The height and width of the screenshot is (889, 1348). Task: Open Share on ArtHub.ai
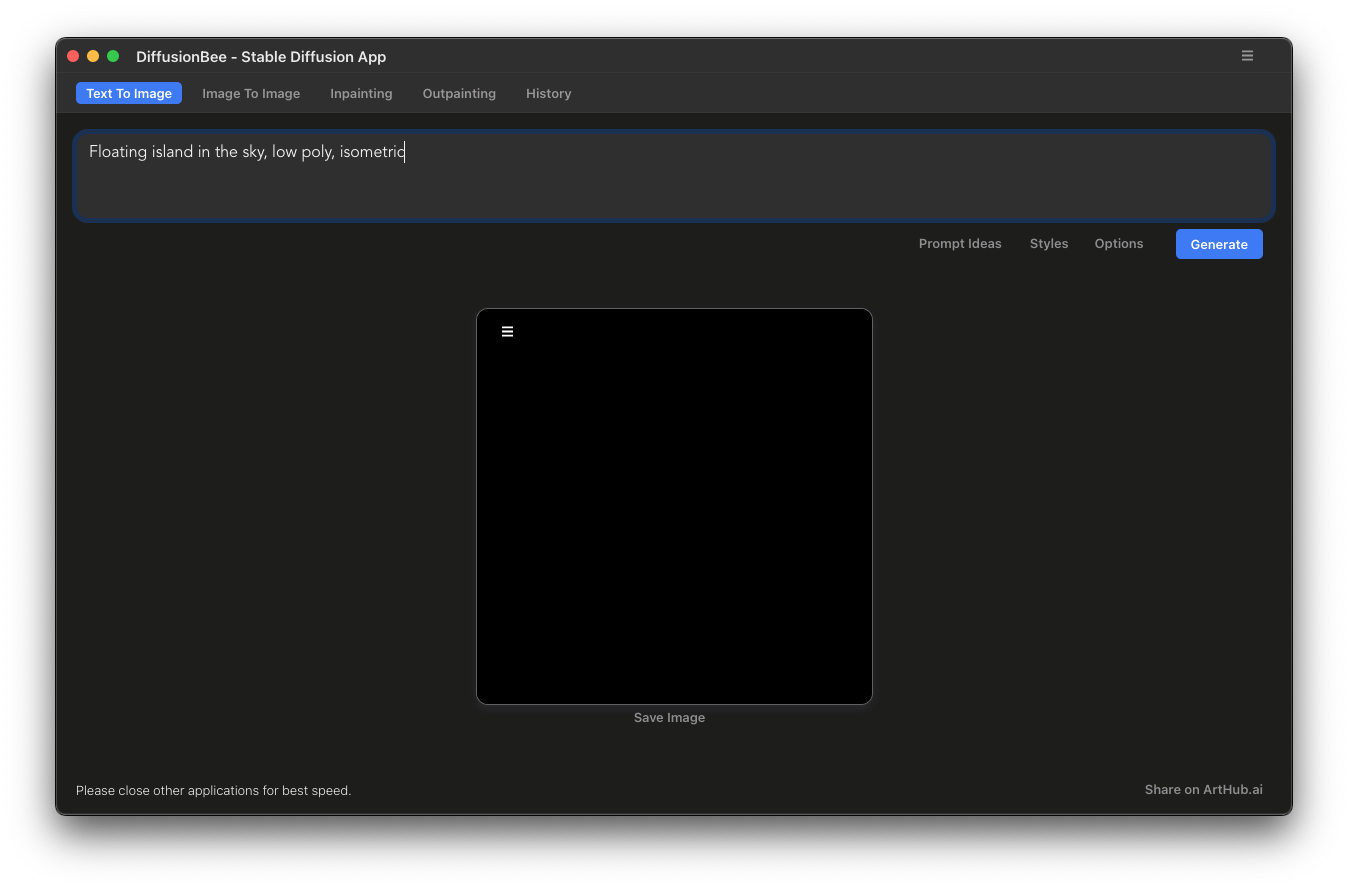click(x=1203, y=789)
